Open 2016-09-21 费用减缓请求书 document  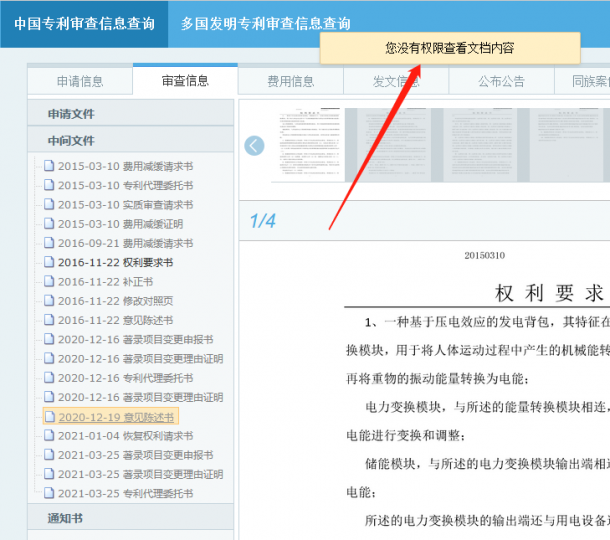coord(126,243)
